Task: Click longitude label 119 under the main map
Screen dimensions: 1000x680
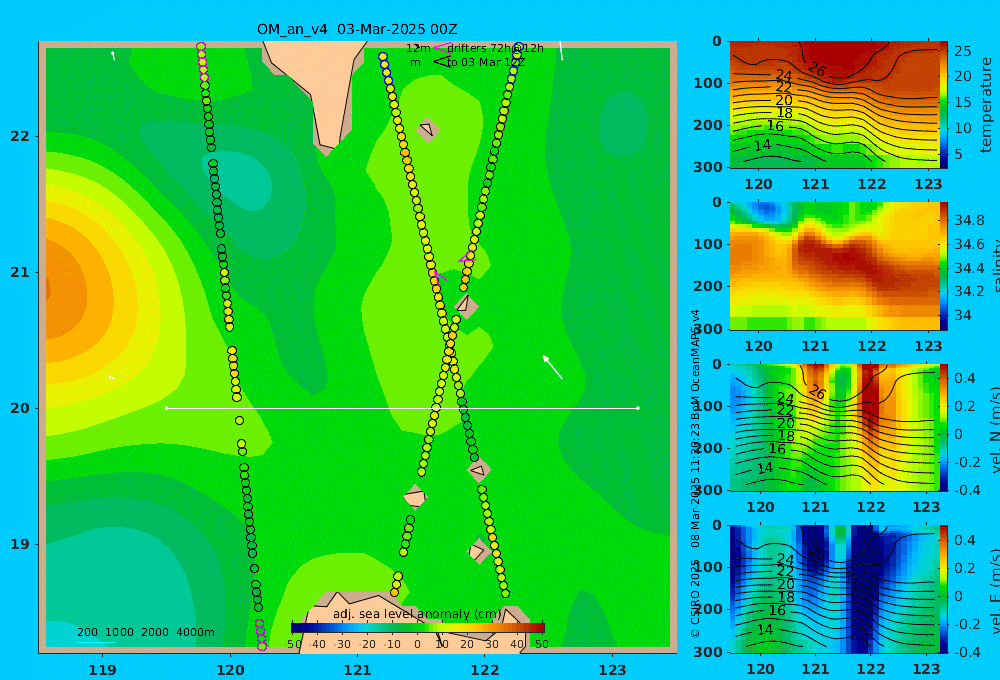Action: tap(102, 670)
